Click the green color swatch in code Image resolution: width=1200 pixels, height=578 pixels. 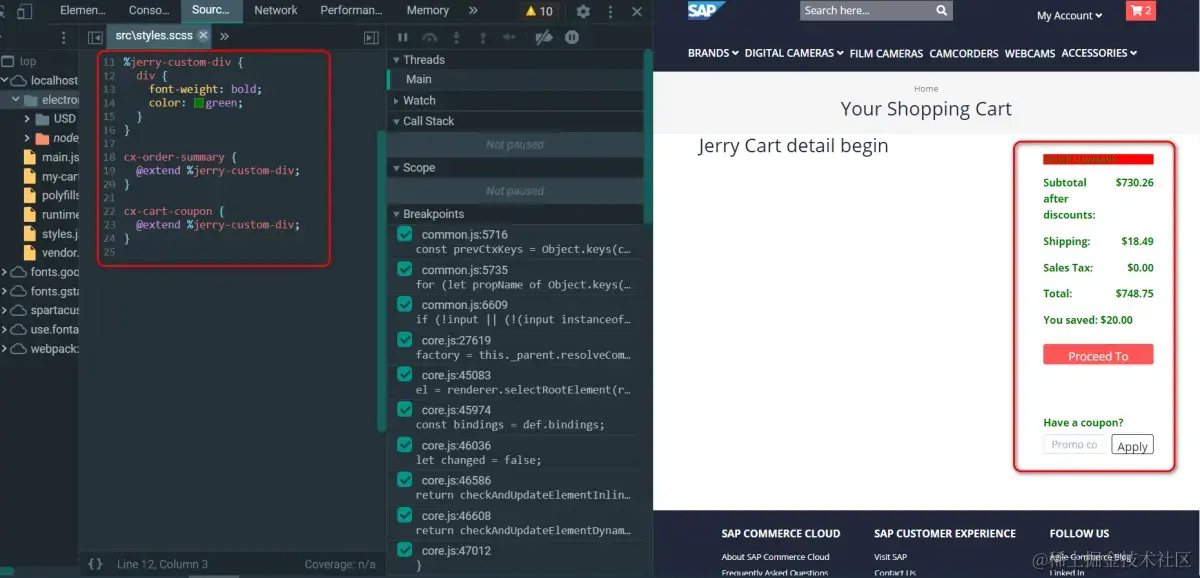tap(198, 103)
